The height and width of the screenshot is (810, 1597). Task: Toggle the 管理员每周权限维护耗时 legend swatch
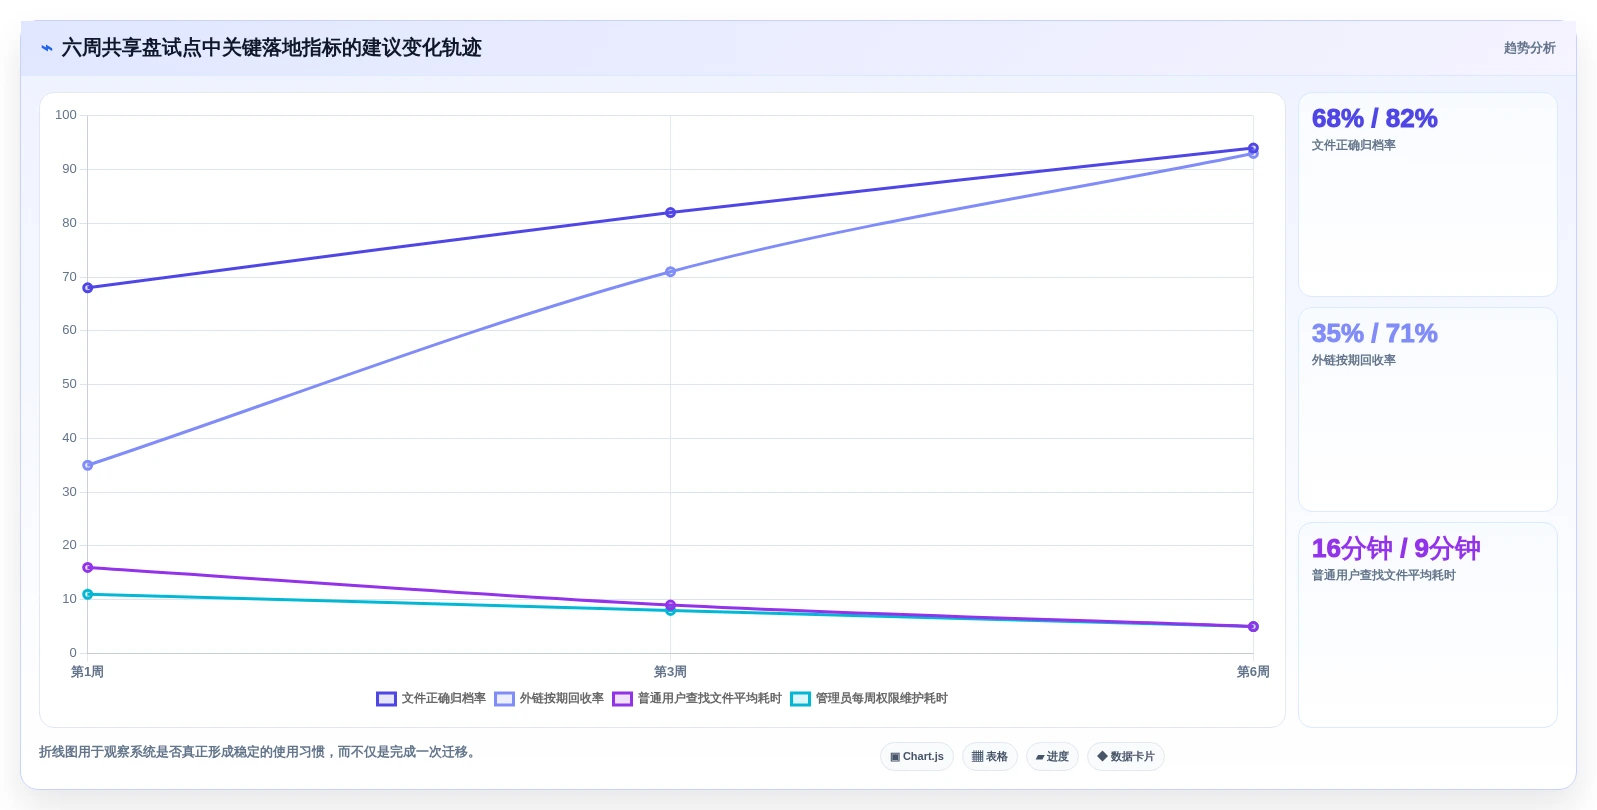800,699
